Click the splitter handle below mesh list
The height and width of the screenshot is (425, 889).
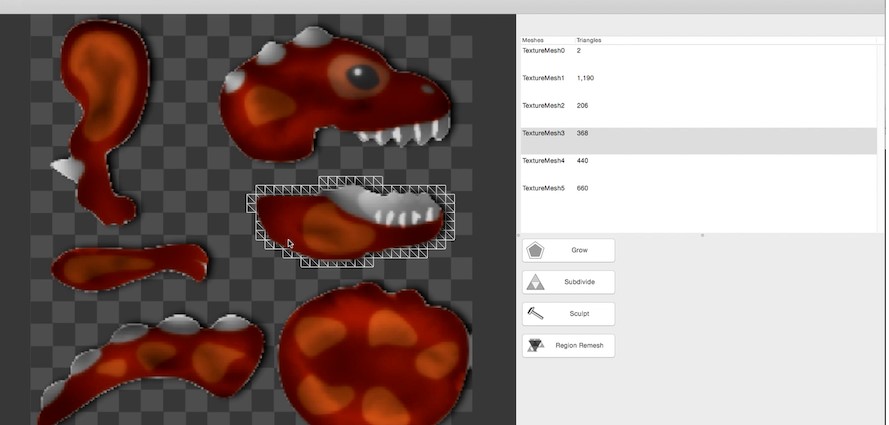coord(702,235)
